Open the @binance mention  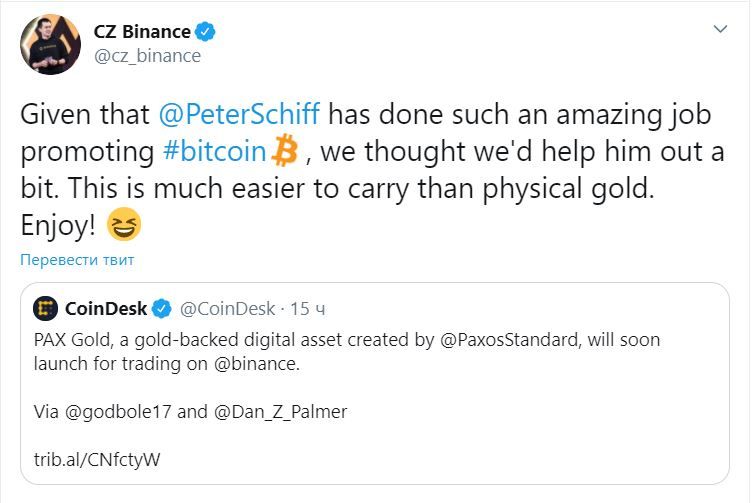[x=257, y=364]
